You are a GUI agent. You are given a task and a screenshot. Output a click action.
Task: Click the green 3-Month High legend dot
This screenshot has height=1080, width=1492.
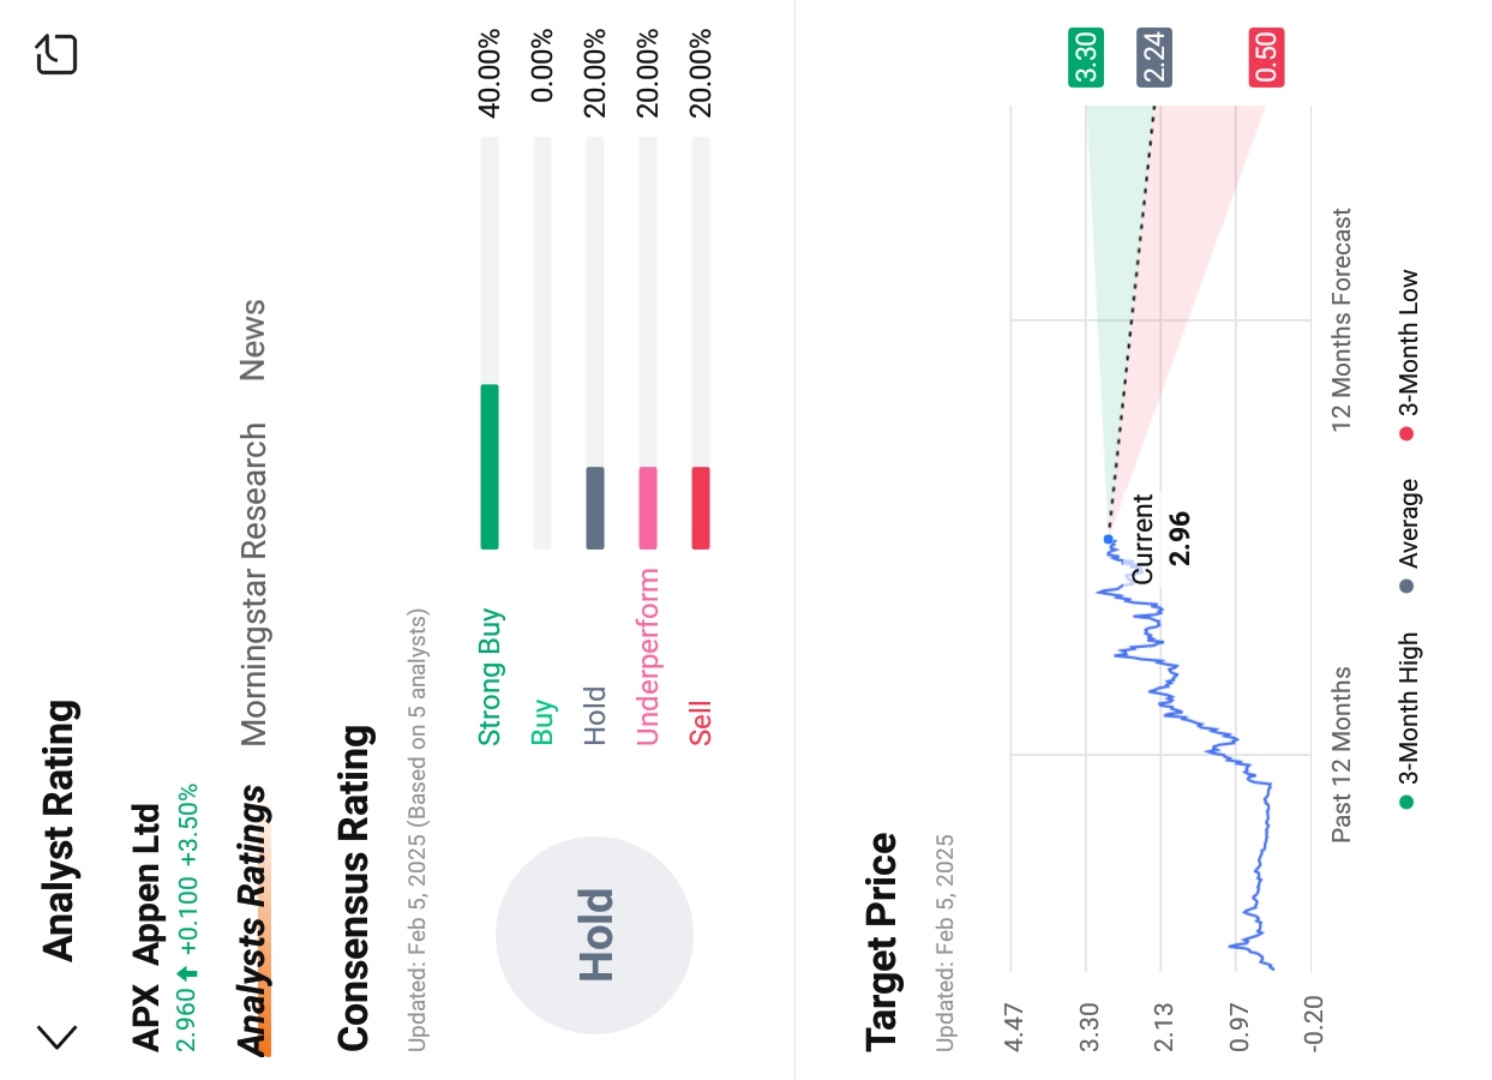click(1407, 802)
